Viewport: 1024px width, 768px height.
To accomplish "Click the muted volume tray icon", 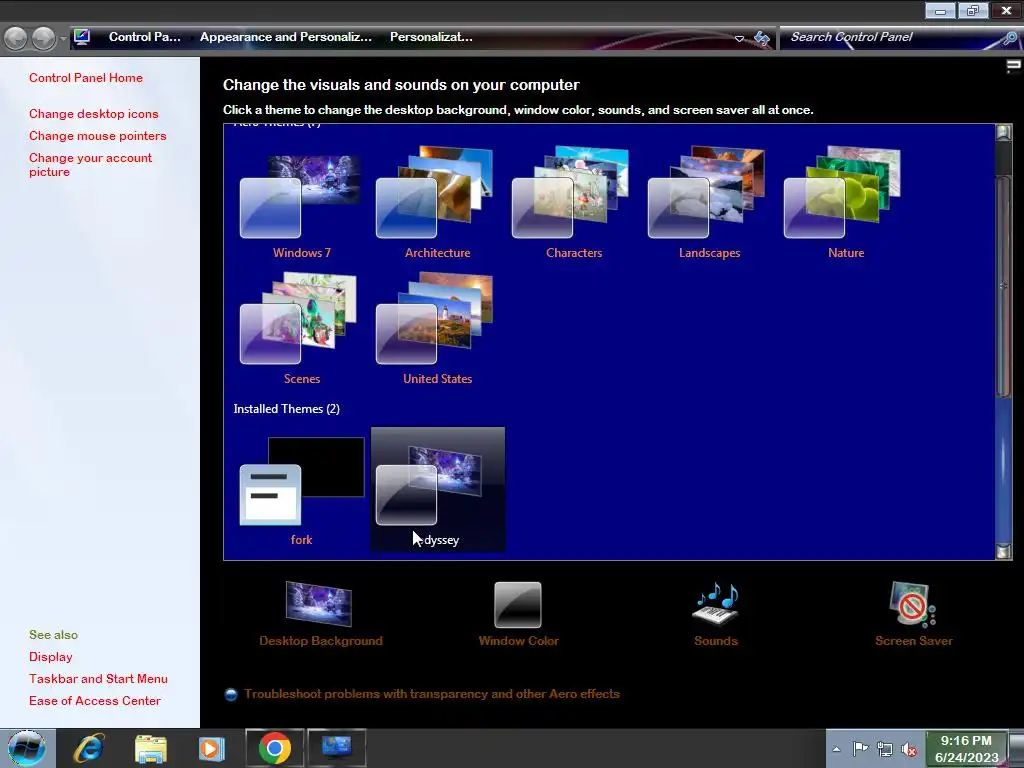I will [908, 750].
